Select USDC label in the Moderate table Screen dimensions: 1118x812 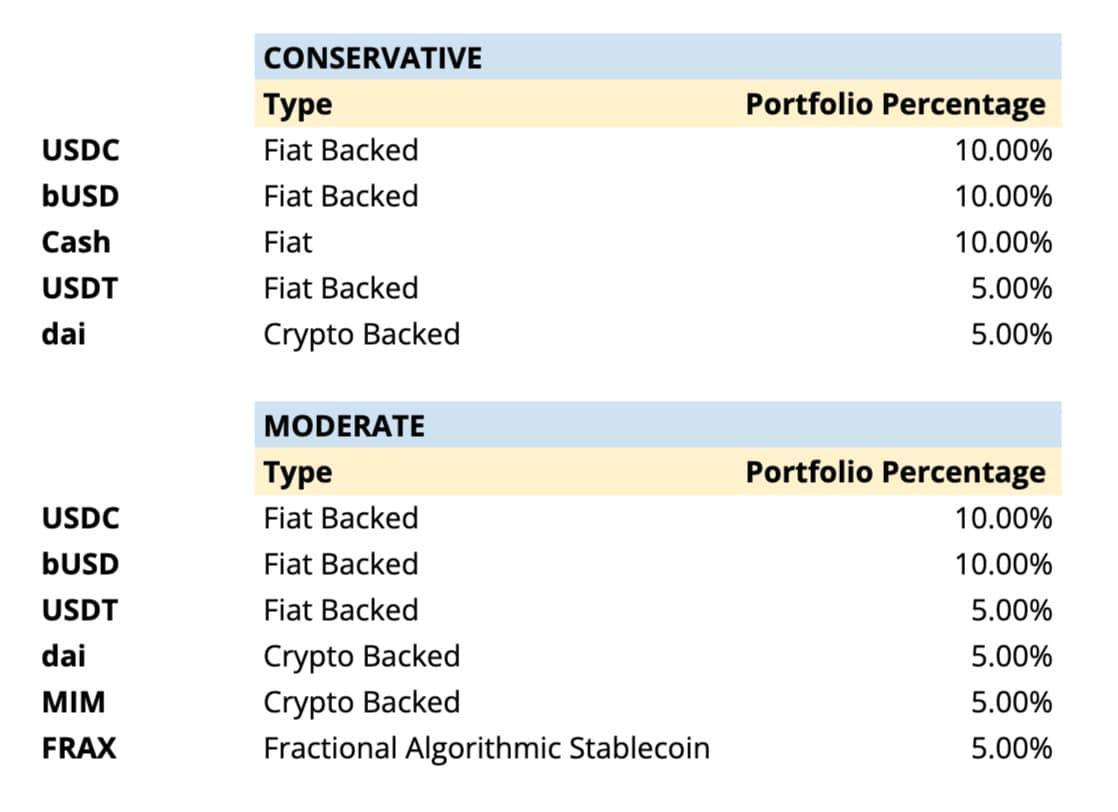click(81, 518)
